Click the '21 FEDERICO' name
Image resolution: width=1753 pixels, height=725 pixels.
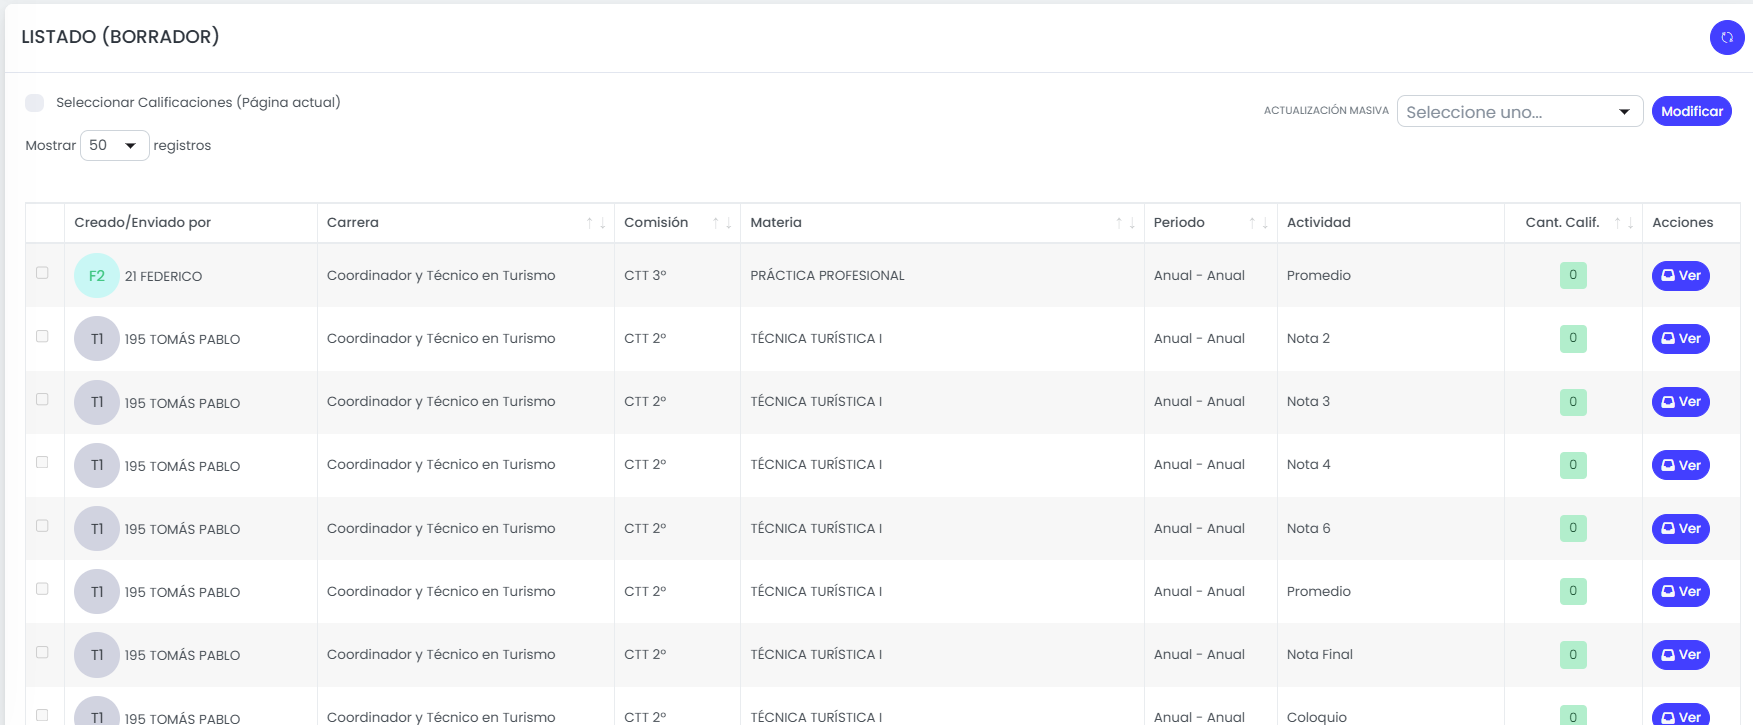tap(163, 277)
